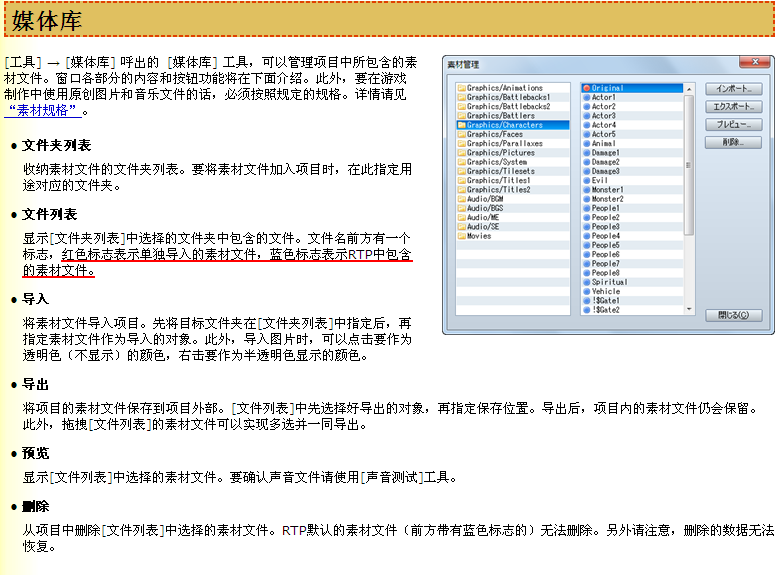Screen dimensions: 779x575
Task: Select the !$Gate1 file entry
Action: click(632, 301)
